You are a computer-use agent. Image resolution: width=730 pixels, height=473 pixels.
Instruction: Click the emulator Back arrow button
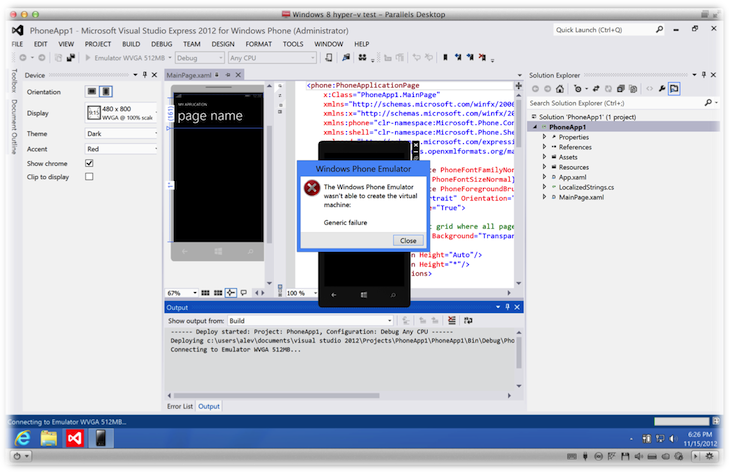[x=333, y=295]
